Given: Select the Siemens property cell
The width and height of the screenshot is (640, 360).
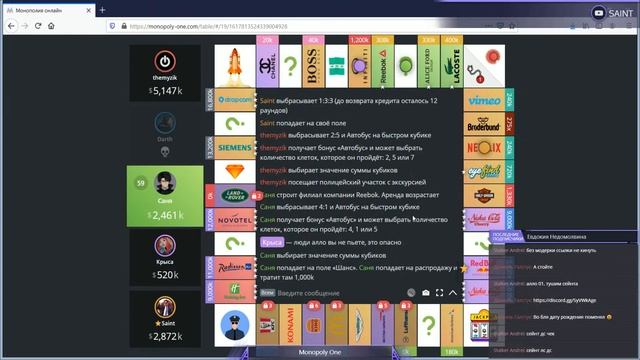Looking at the screenshot, I should [235, 147].
